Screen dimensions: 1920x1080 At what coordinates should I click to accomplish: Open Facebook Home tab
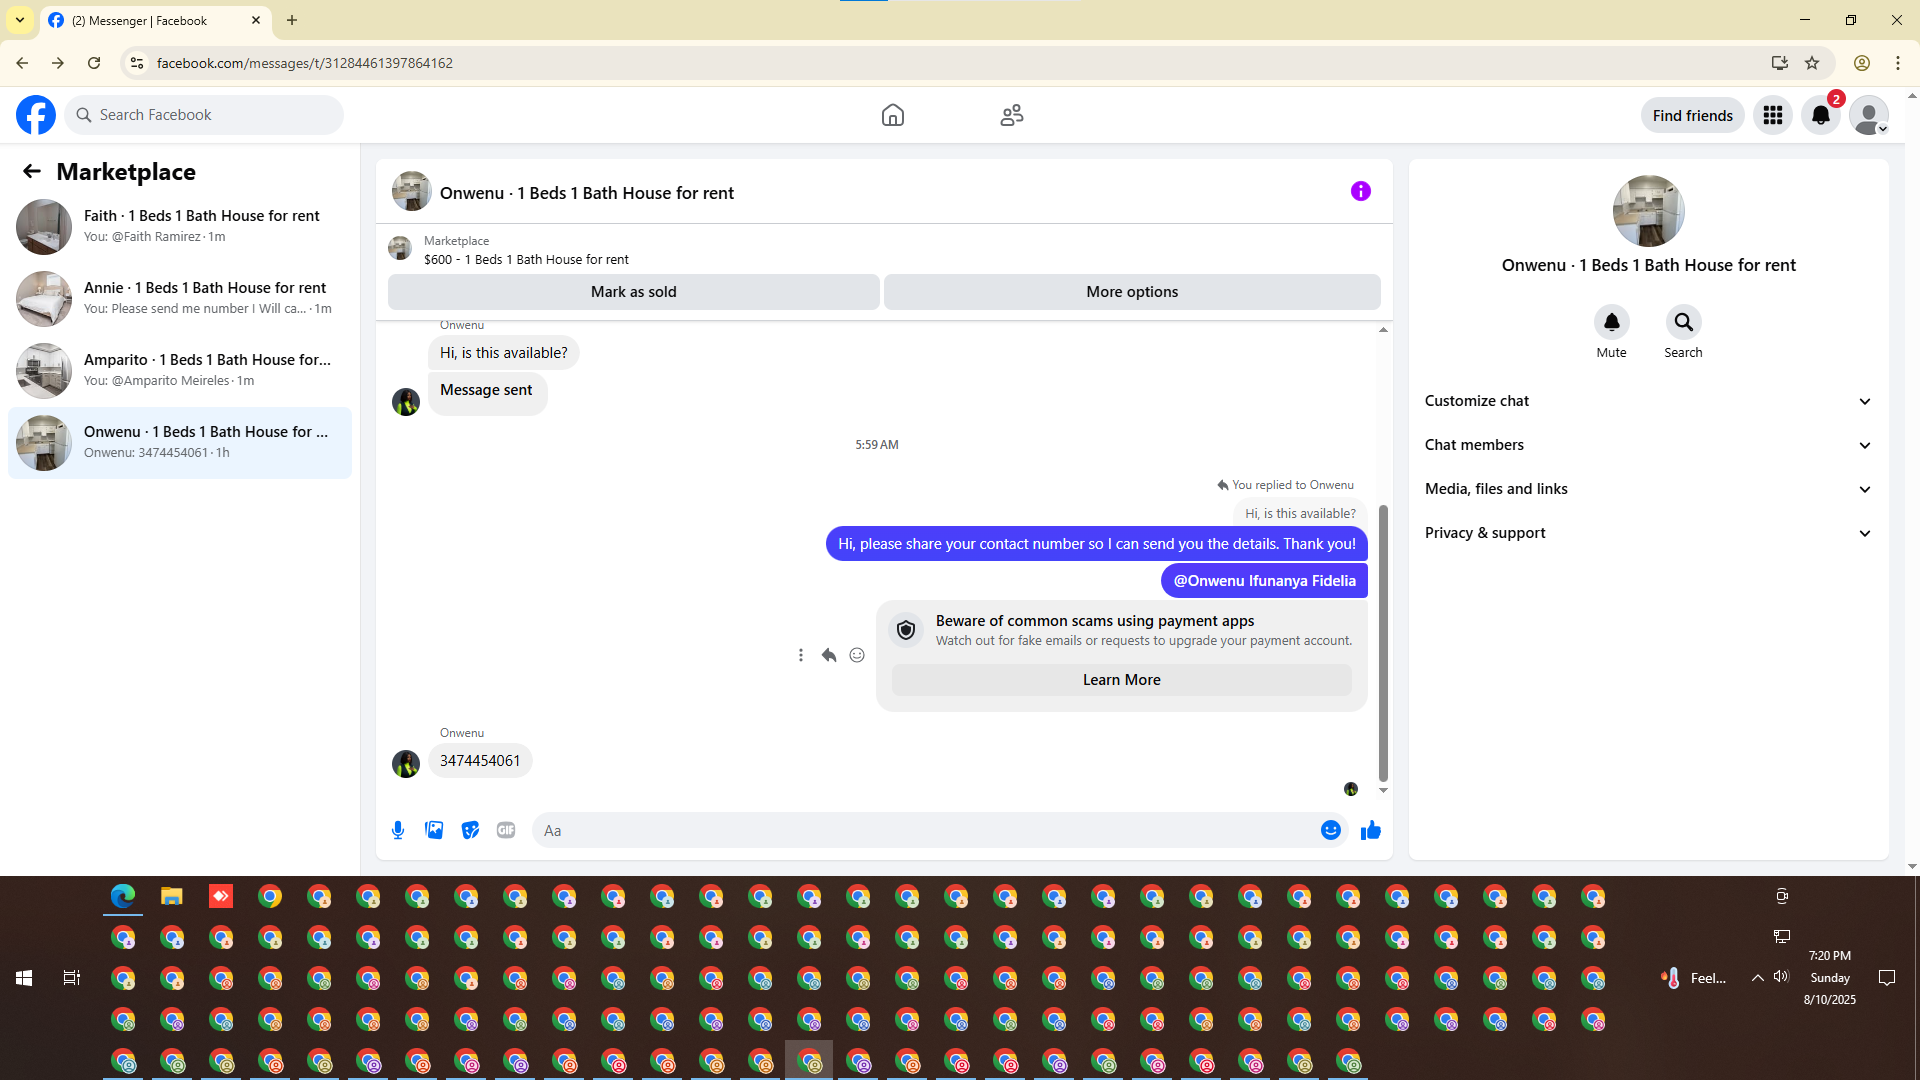tap(892, 115)
